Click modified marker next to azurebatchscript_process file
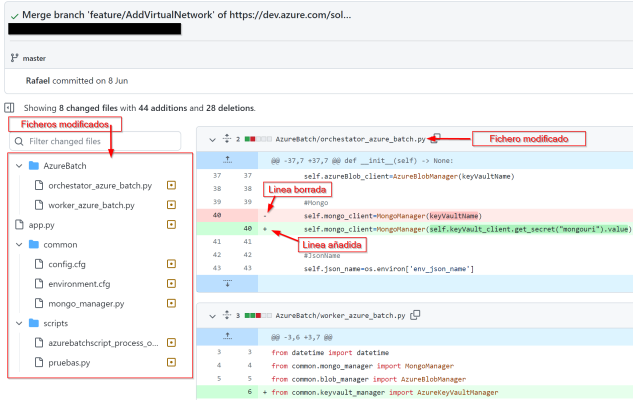The height and width of the screenshot is (400, 633). [172, 343]
